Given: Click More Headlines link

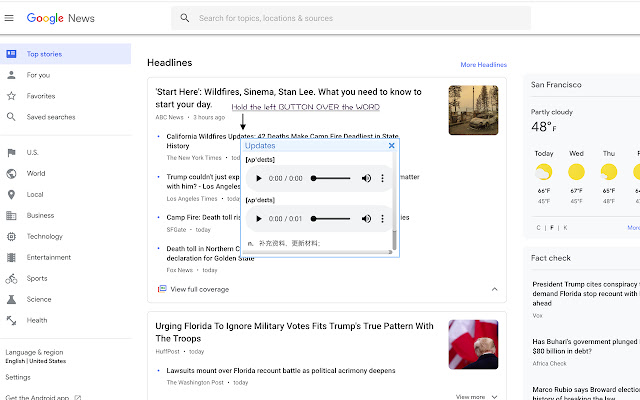Looking at the screenshot, I should point(484,64).
